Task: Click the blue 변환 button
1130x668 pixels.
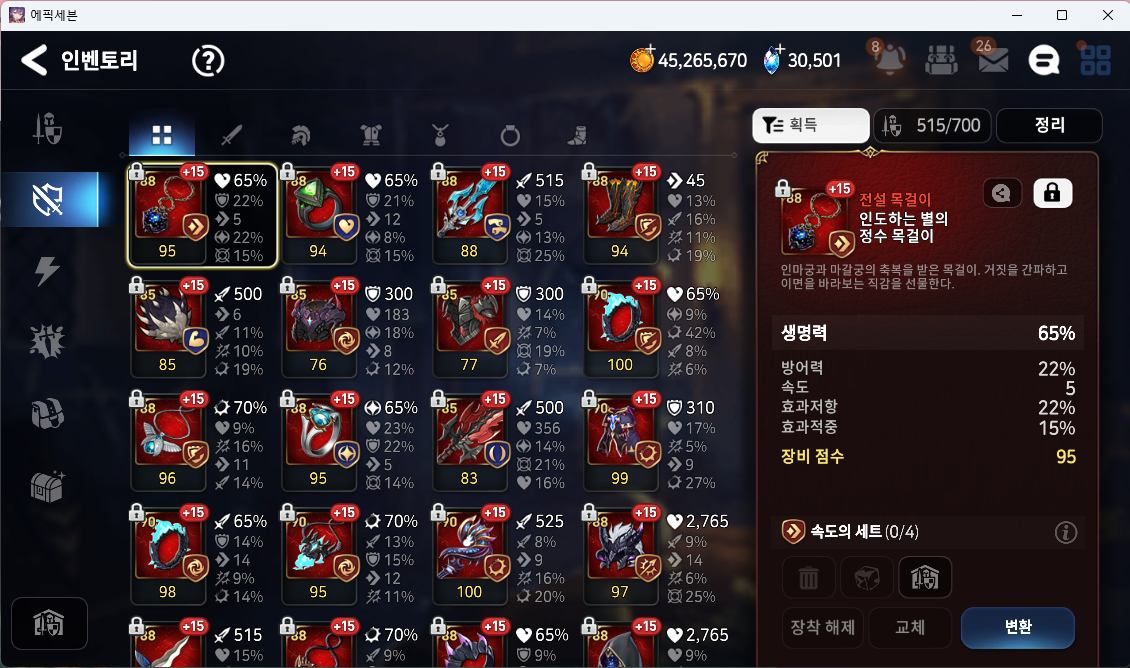Action: point(1018,627)
